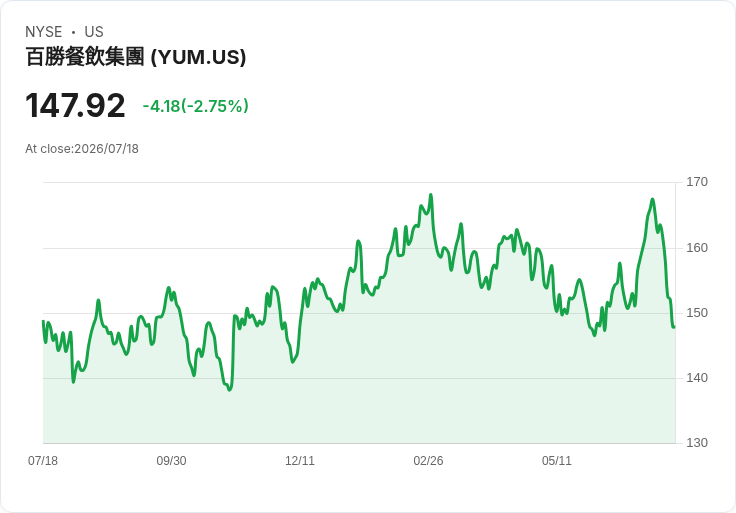Image resolution: width=736 pixels, height=513 pixels.
Task: Click the 07/18 date axis label
Action: (43, 461)
